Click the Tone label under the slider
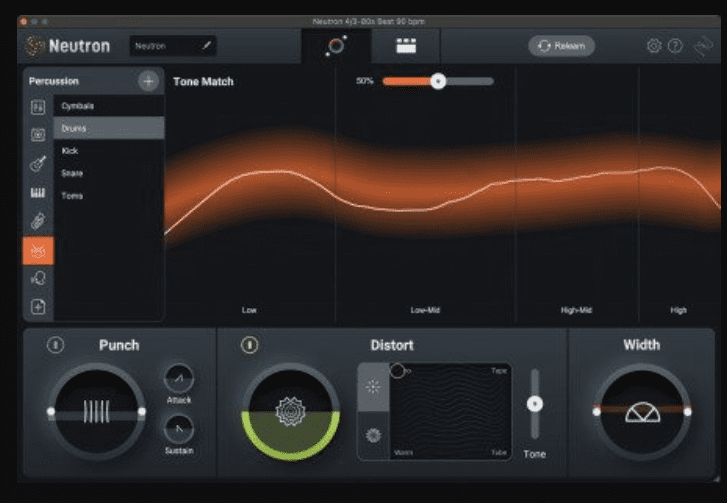 point(535,454)
